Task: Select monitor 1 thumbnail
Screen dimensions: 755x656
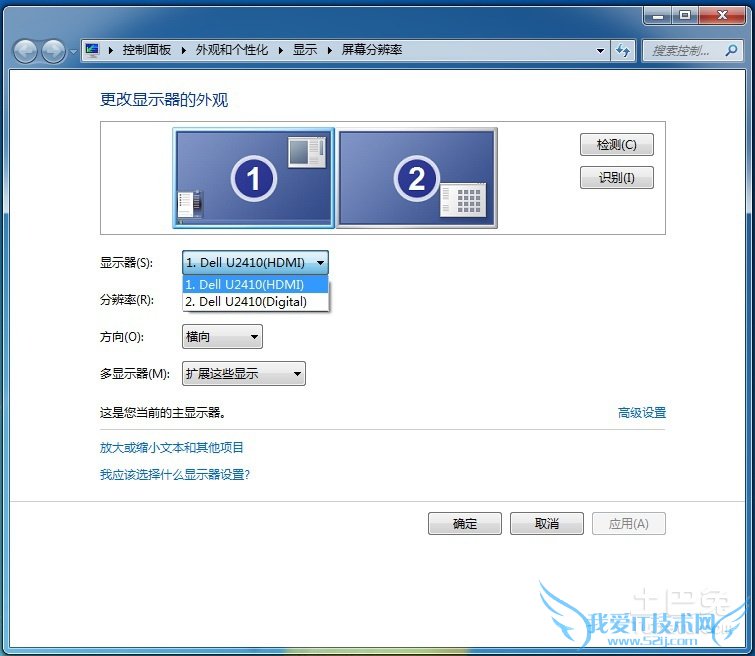Action: [x=253, y=178]
